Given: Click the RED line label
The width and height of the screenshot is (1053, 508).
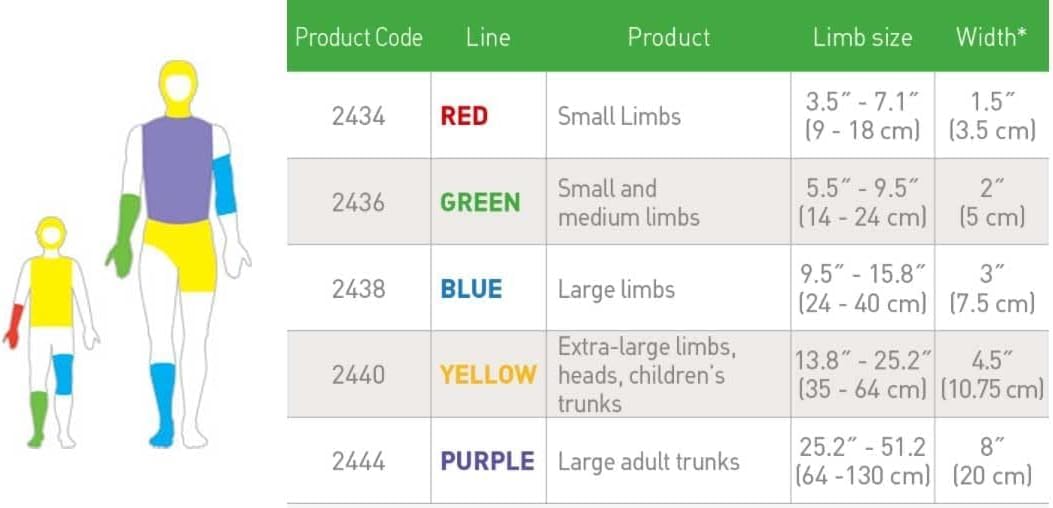Looking at the screenshot, I should click(x=464, y=116).
